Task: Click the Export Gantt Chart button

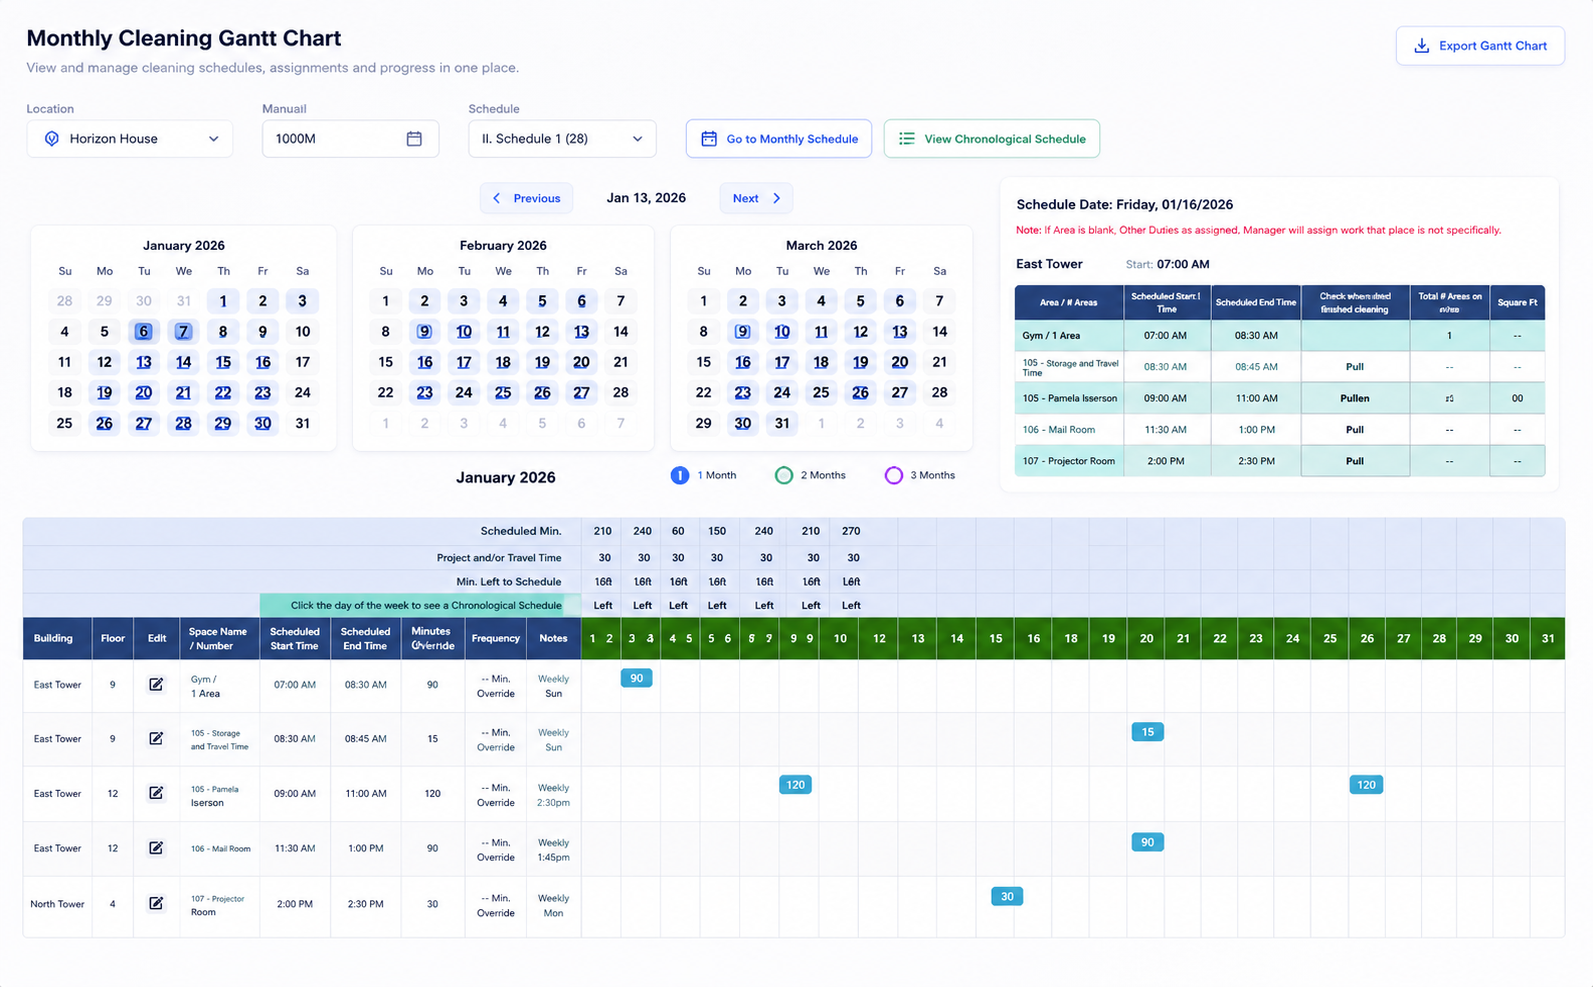Action: [1480, 46]
